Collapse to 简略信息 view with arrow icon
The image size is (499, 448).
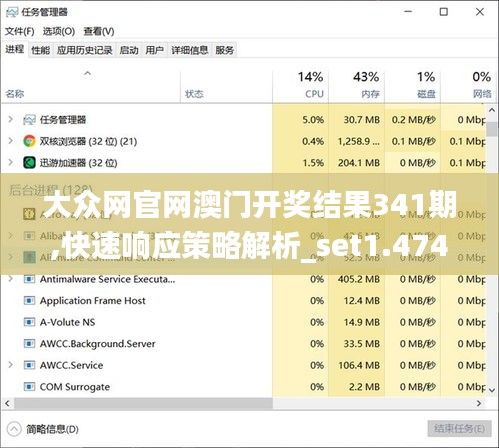tap(14, 429)
